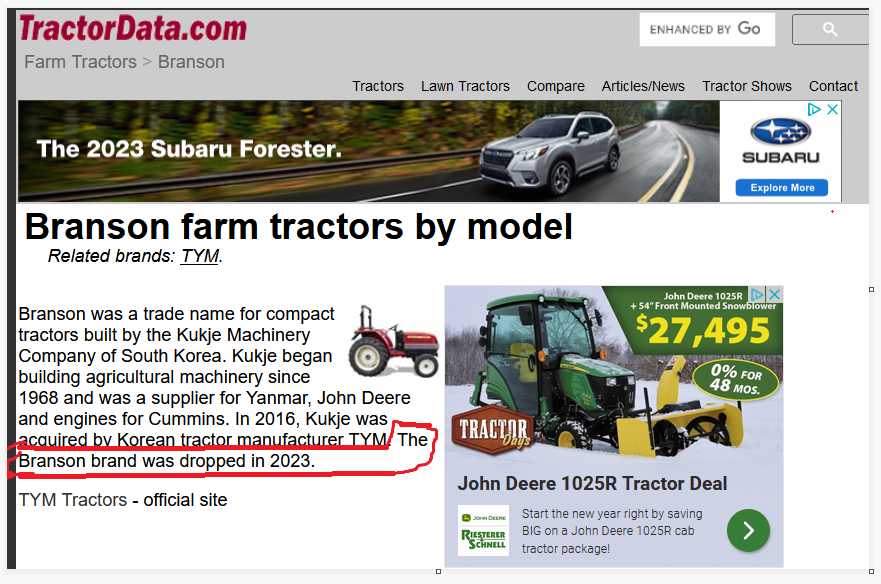Click the Riesterer Schnell dealer logo
The width and height of the screenshot is (881, 584).
pos(483,531)
